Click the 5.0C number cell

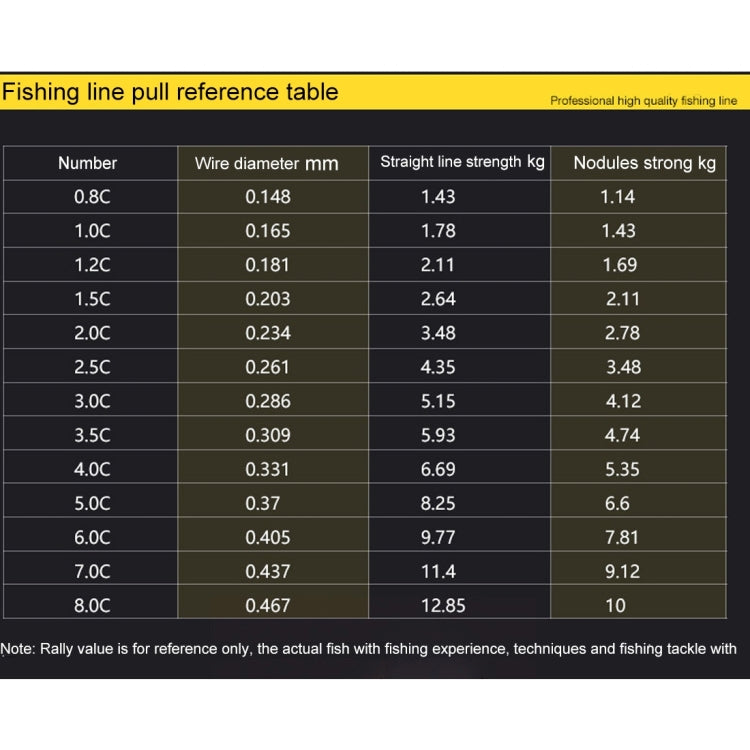[x=90, y=503]
